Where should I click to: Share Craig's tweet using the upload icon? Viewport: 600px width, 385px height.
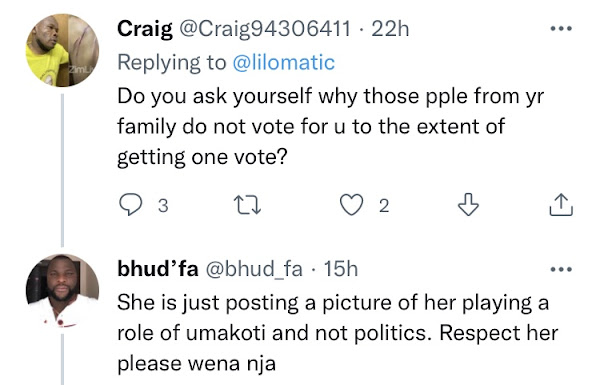click(x=561, y=205)
